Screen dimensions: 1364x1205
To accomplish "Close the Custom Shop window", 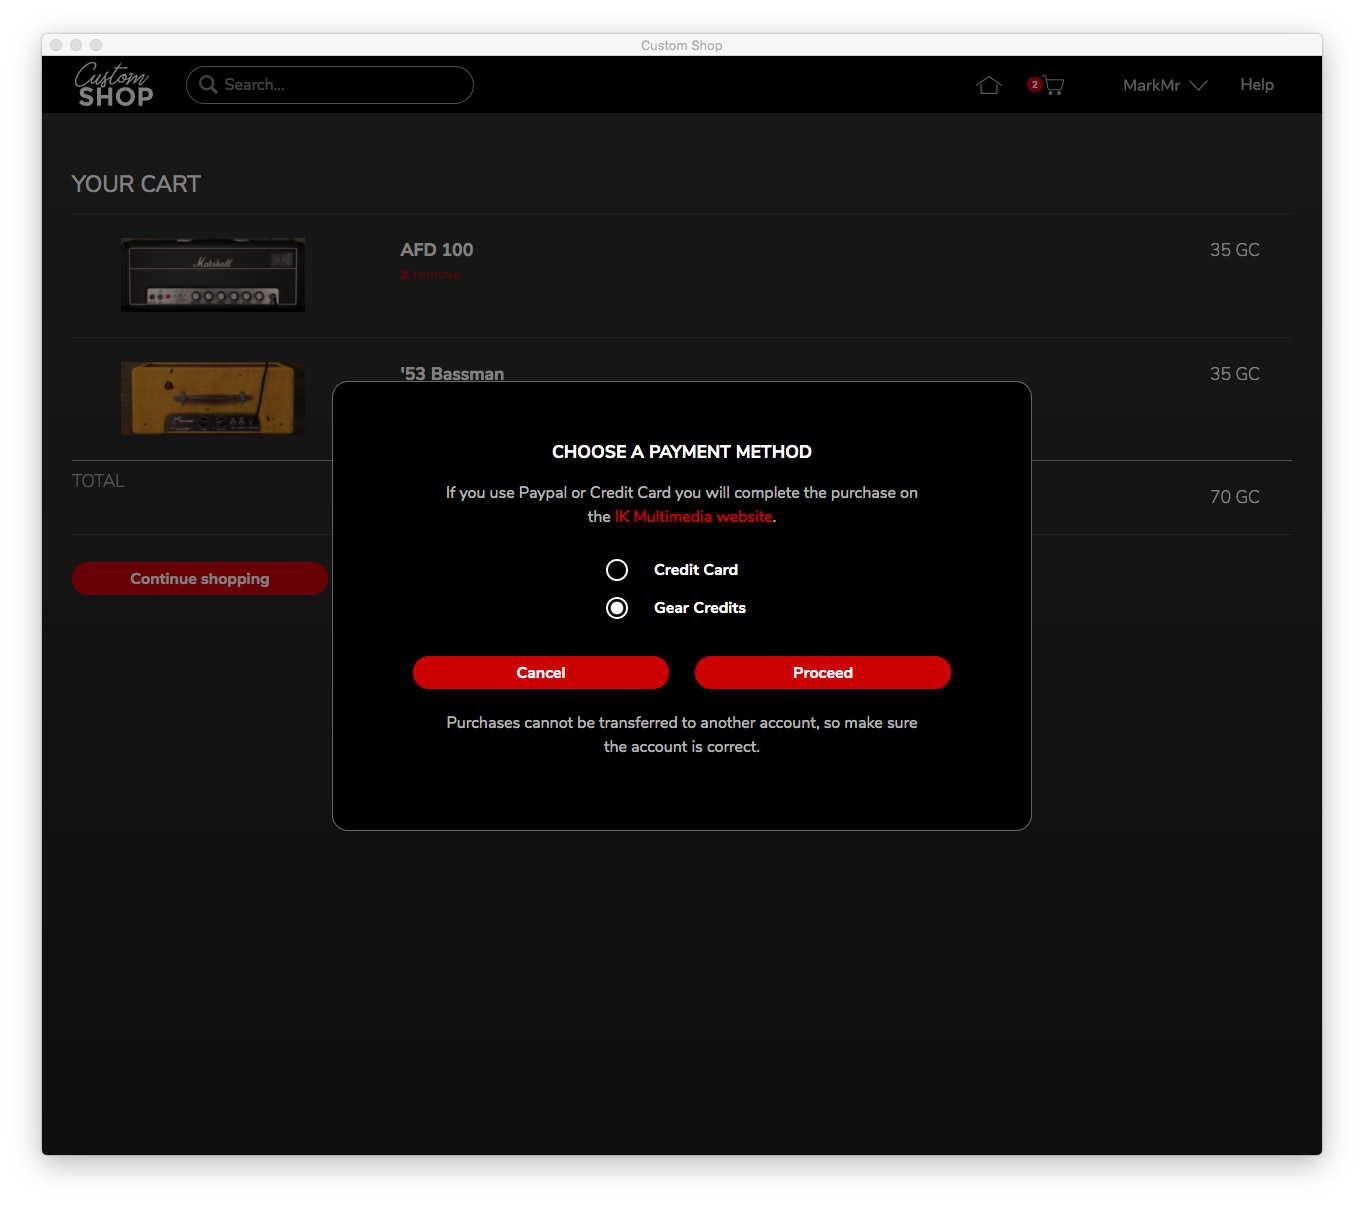I will coord(56,45).
